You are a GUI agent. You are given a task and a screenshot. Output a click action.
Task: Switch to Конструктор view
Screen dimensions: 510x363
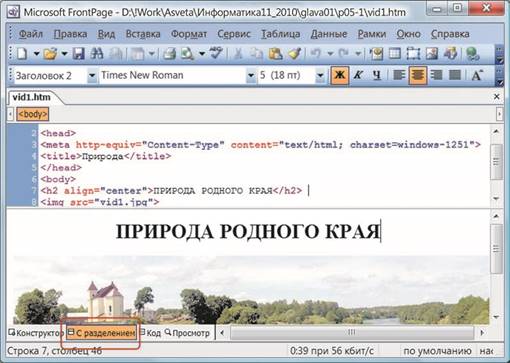point(35,333)
